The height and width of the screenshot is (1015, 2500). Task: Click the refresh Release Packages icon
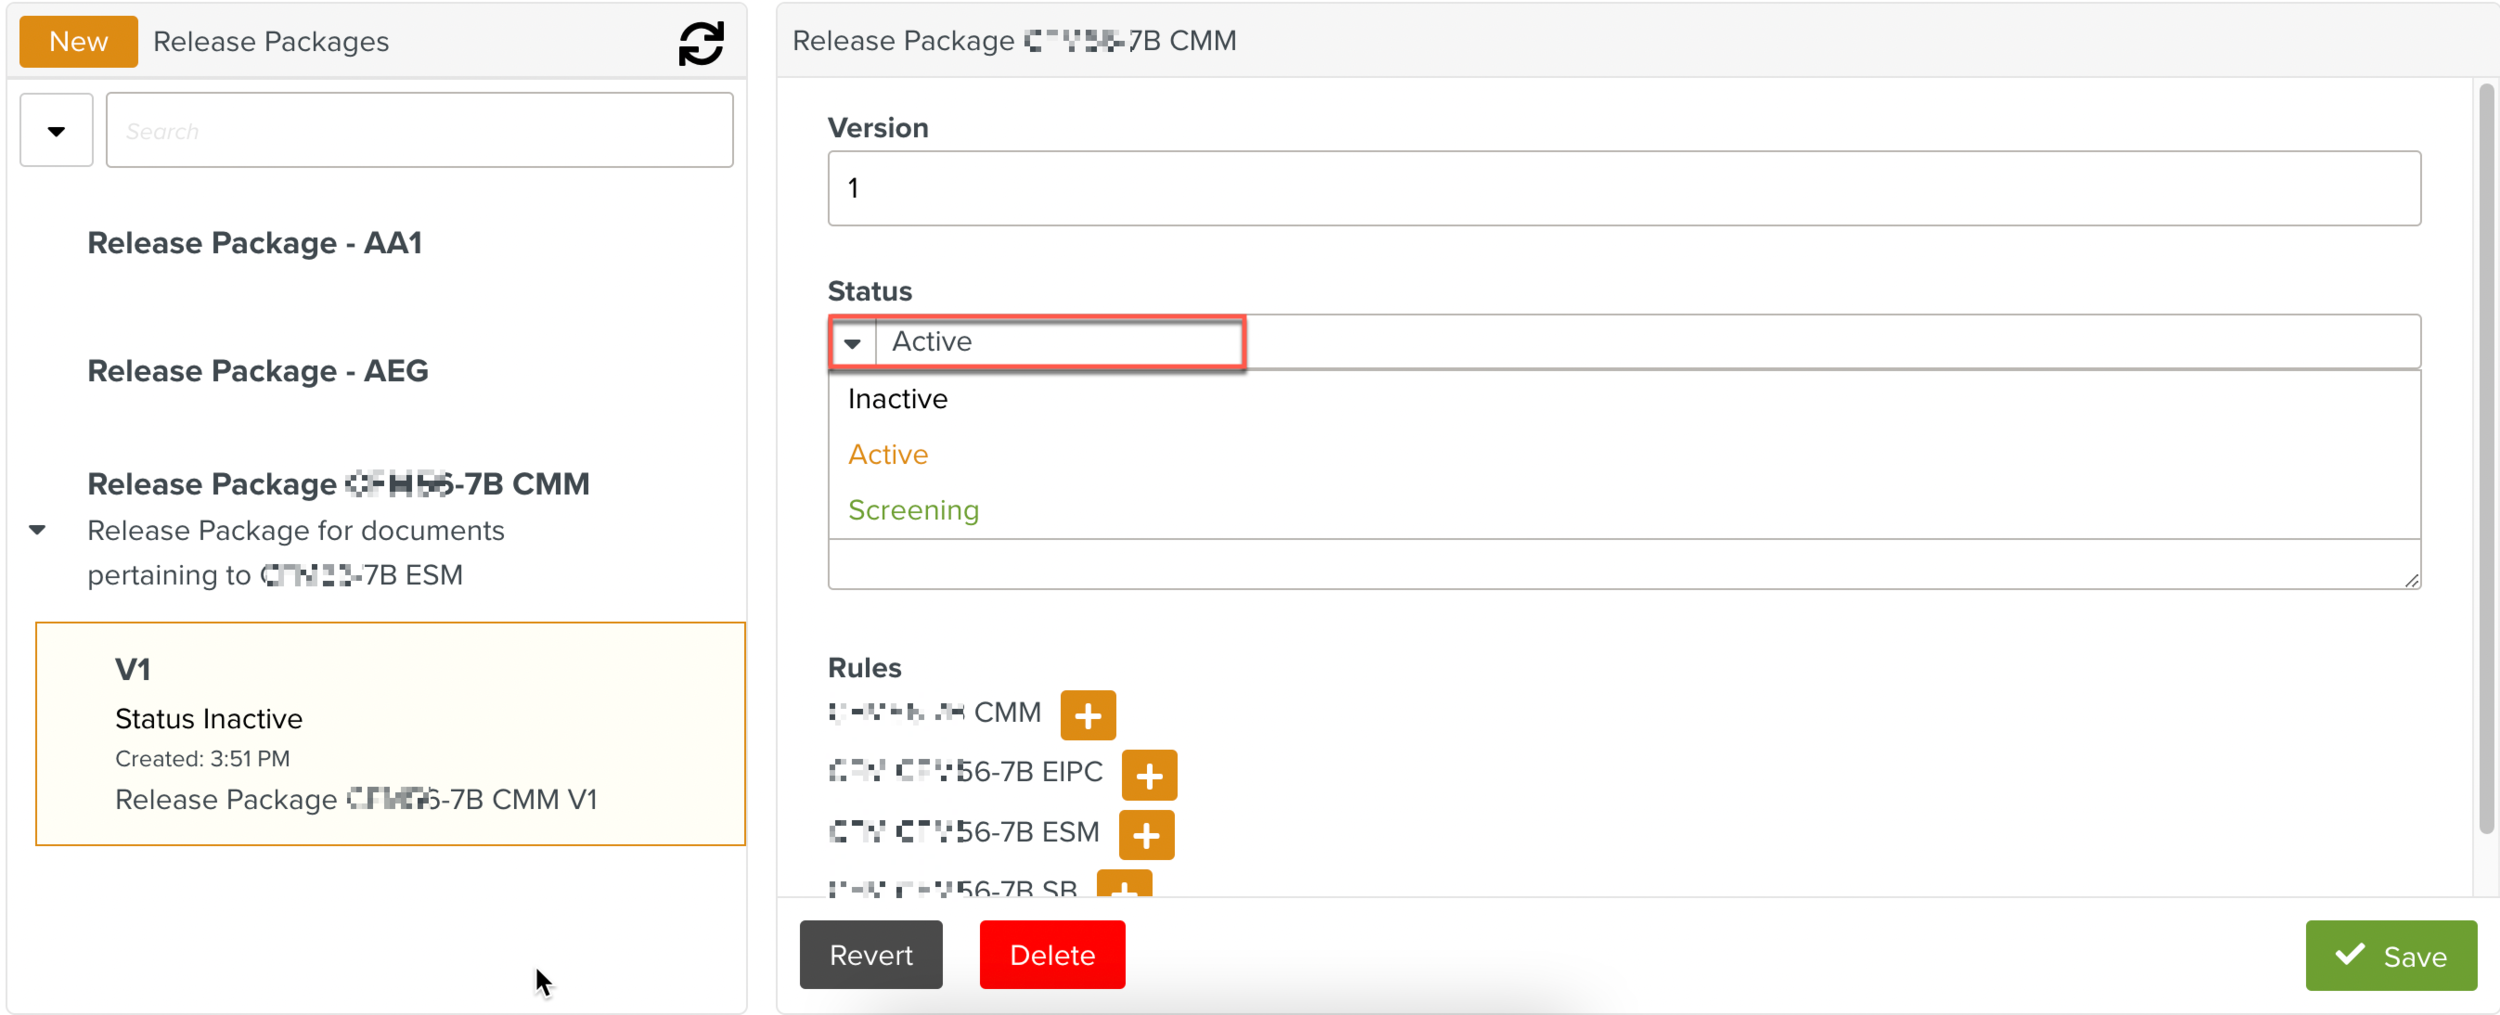(x=700, y=43)
